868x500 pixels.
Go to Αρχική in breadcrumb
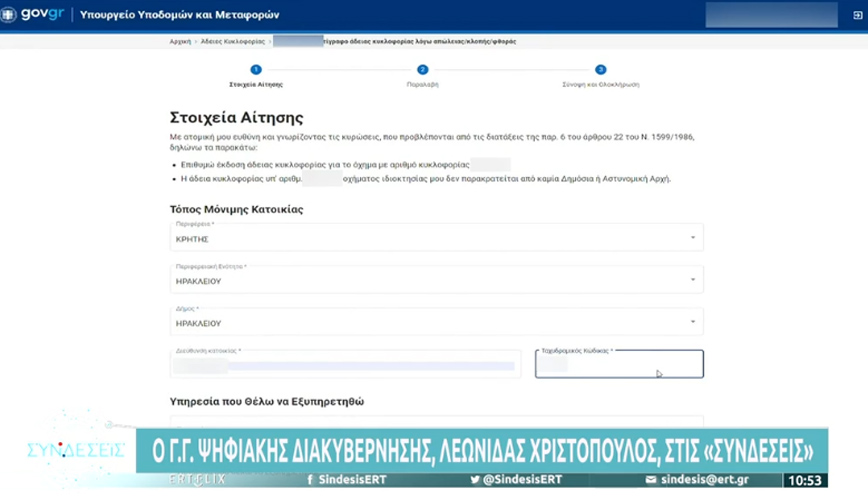tap(180, 42)
